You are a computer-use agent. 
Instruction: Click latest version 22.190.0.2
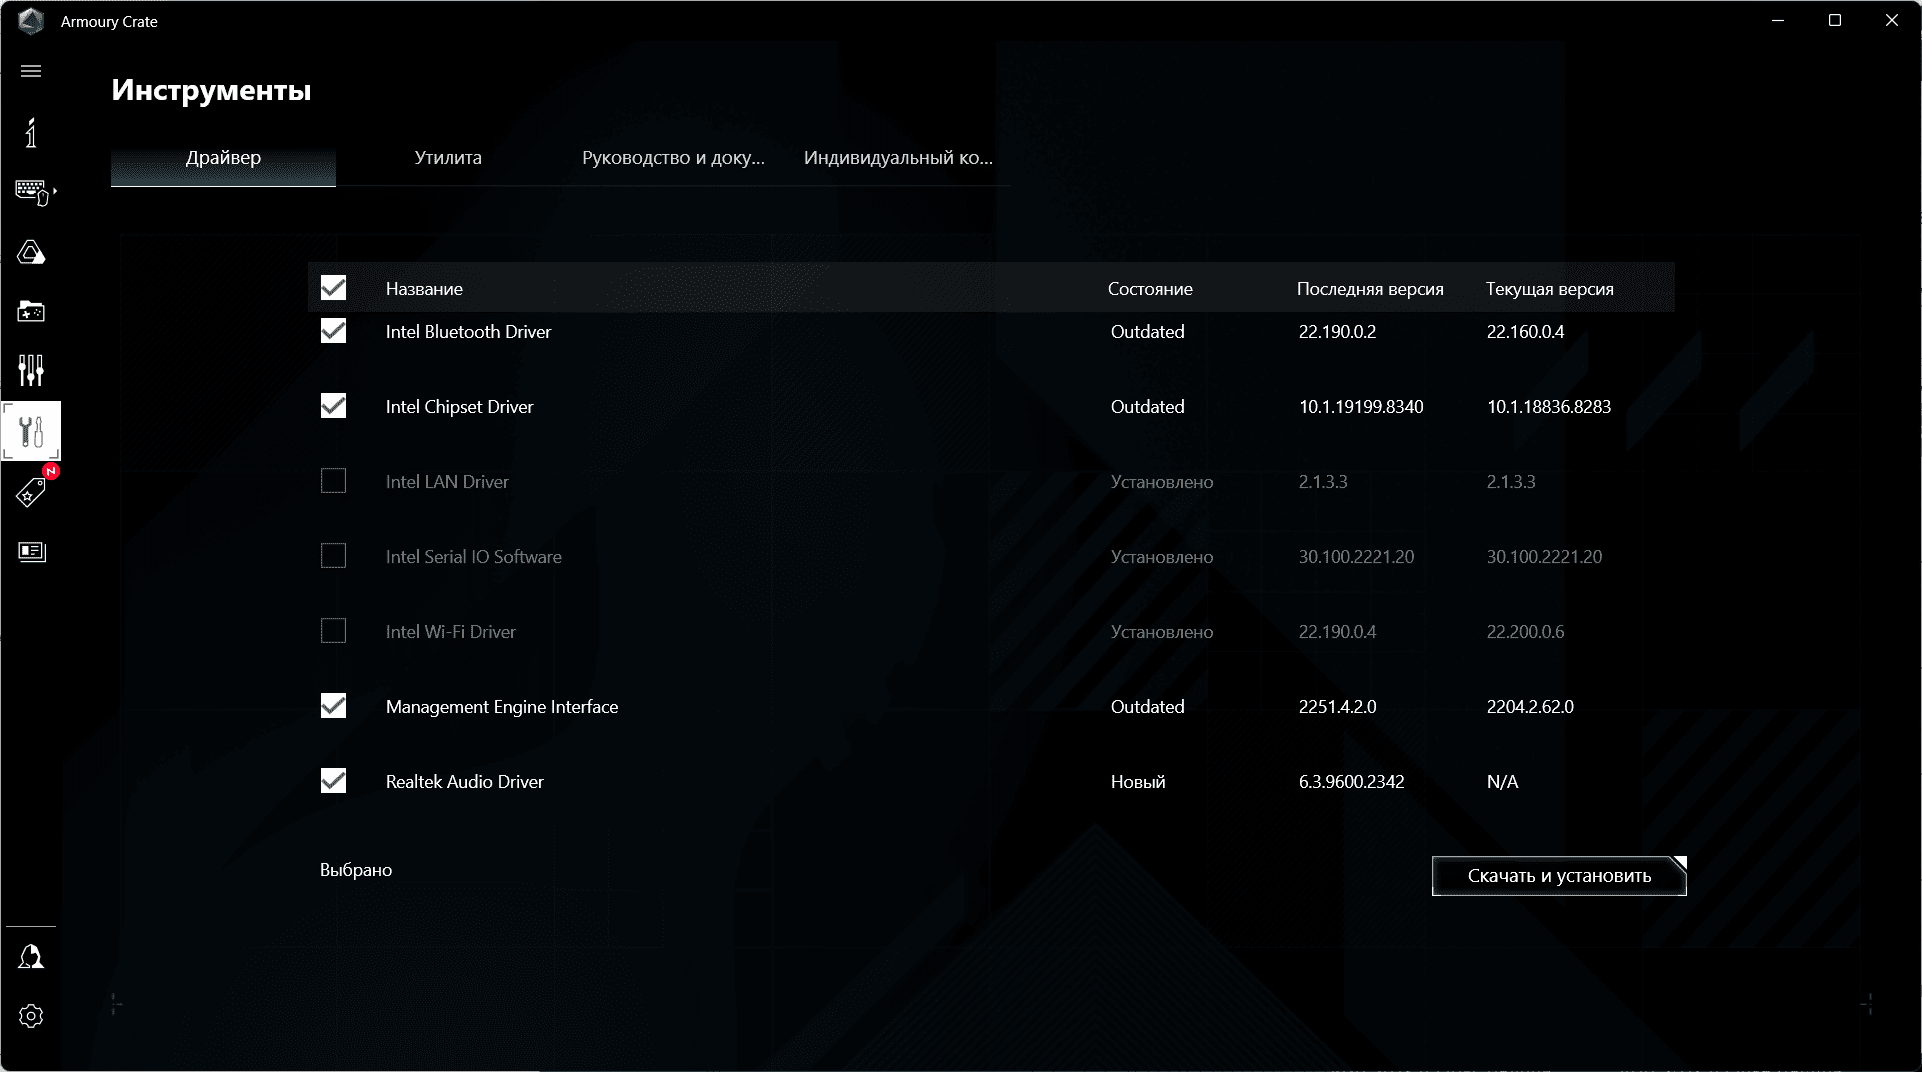[1337, 332]
